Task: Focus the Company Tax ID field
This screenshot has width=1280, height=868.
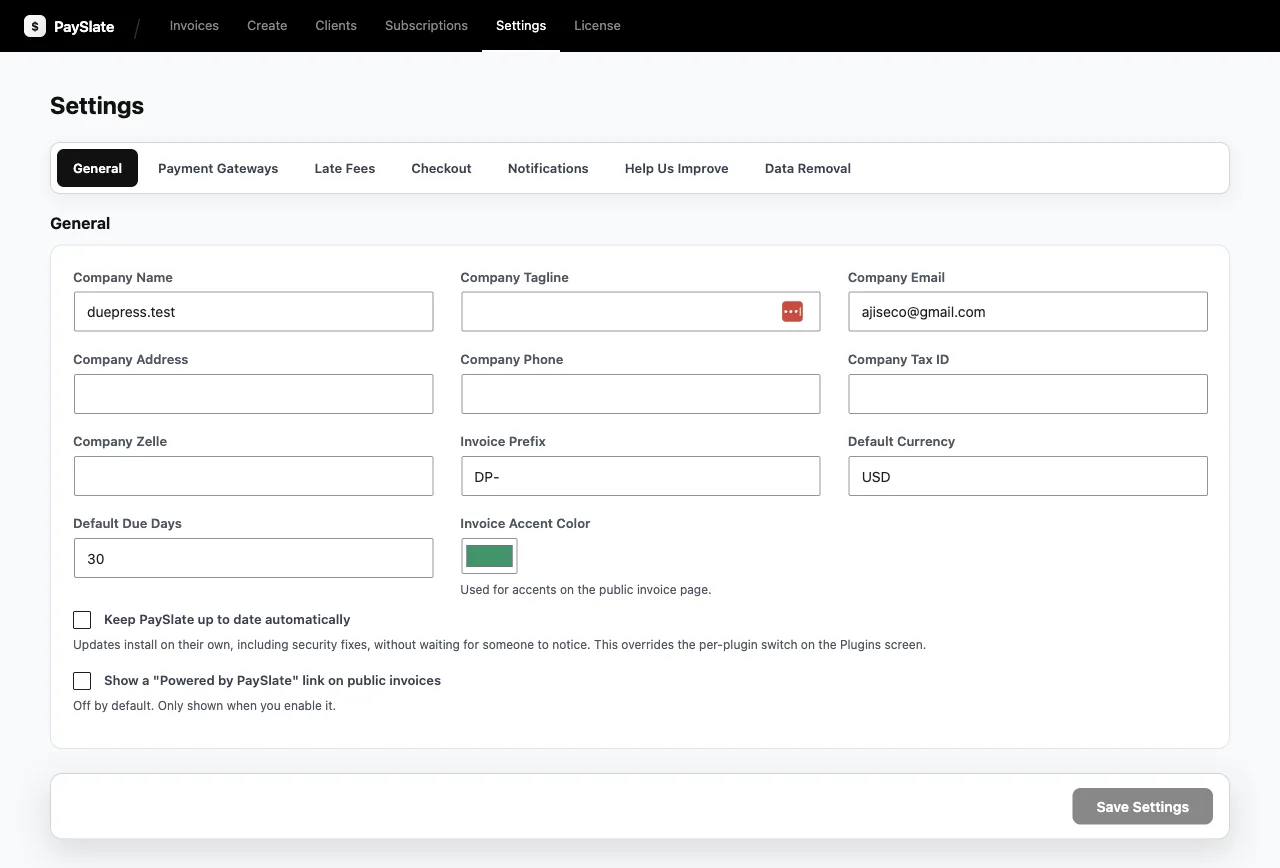Action: [1027, 394]
